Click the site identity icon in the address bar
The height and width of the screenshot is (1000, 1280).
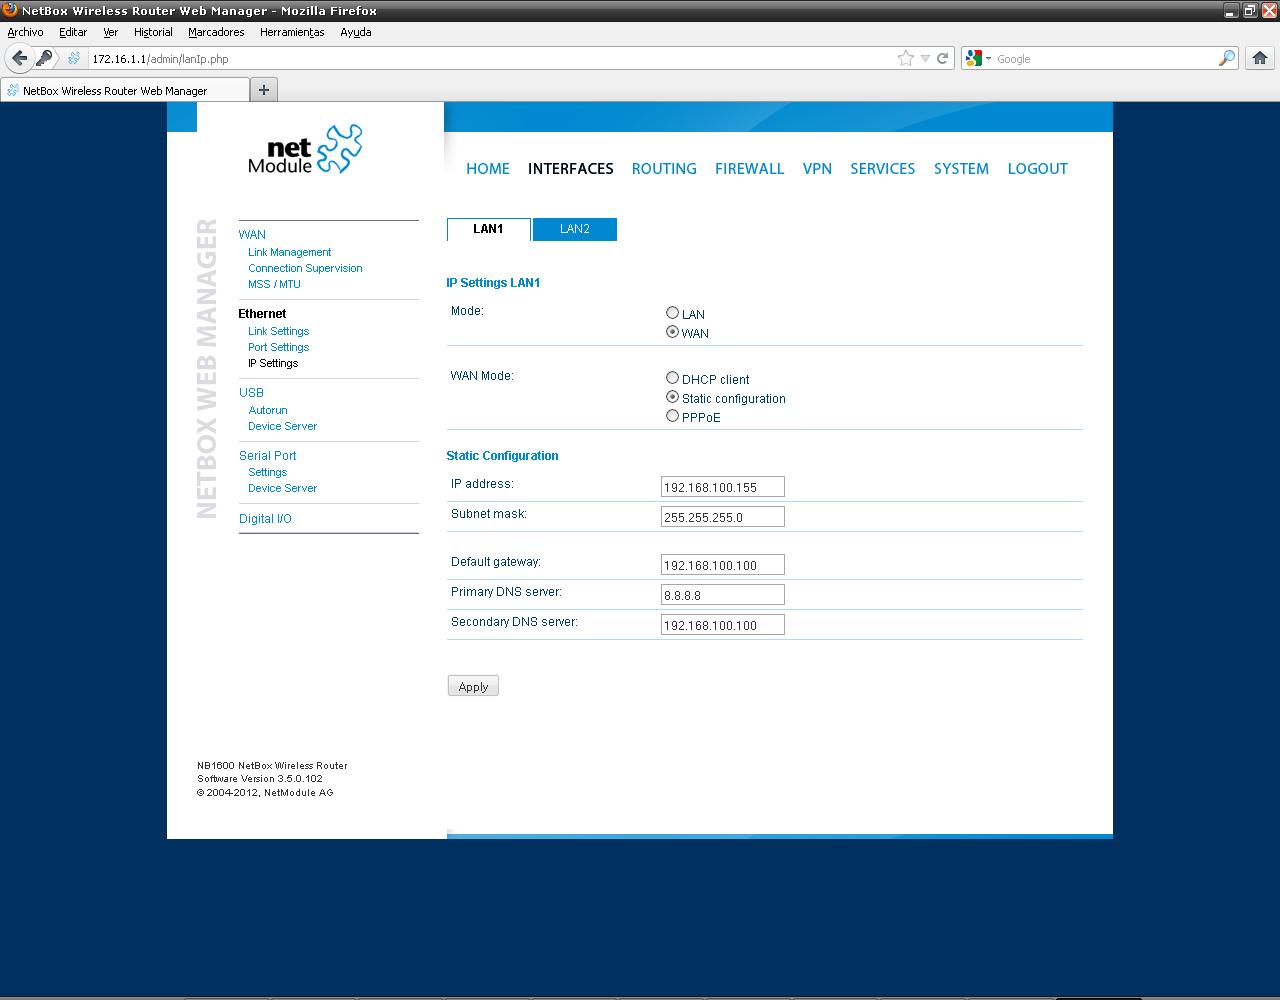[74, 58]
